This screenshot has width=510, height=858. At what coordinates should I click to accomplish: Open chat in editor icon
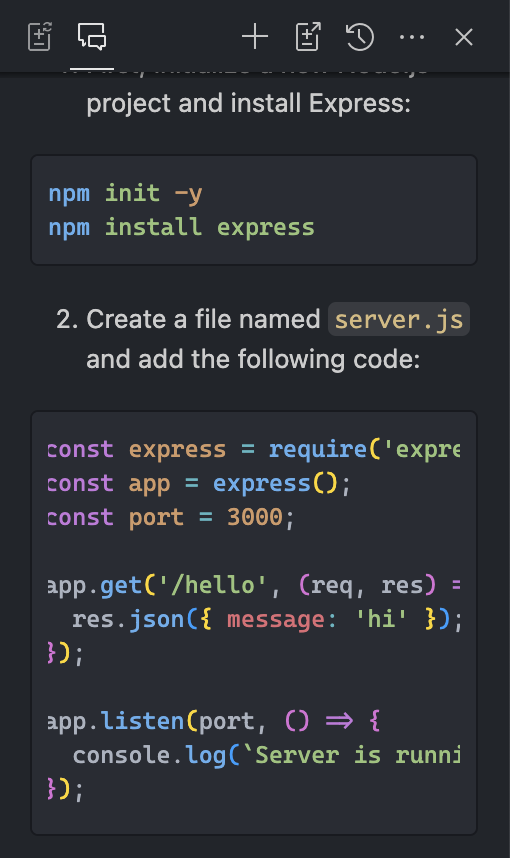[x=308, y=37]
